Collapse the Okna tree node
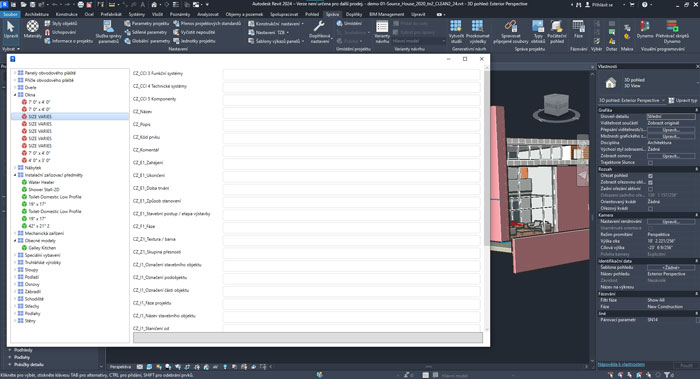The width and height of the screenshot is (700, 379). 15,95
